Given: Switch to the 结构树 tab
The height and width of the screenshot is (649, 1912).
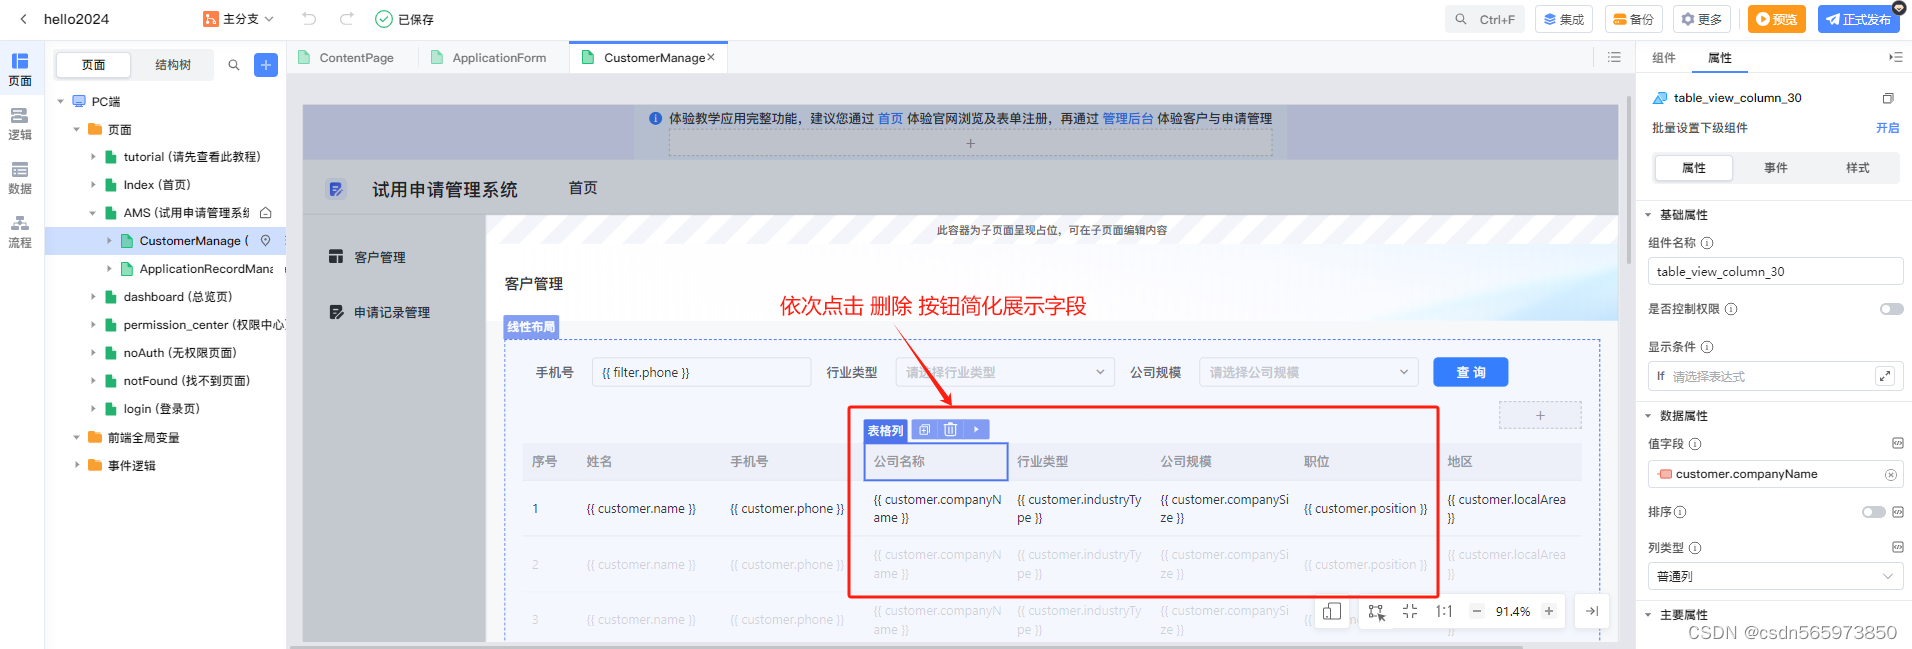Looking at the screenshot, I should pos(173,65).
